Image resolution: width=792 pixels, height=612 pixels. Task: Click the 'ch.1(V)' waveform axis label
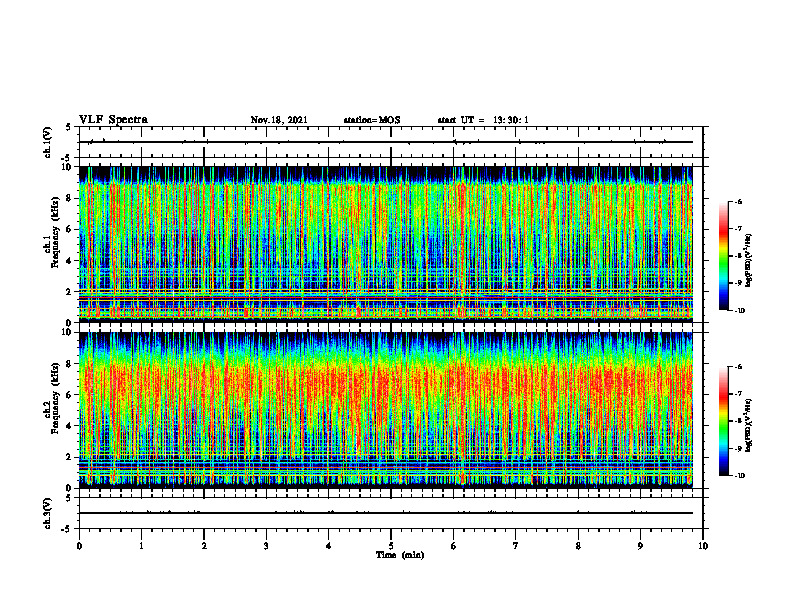(48, 142)
